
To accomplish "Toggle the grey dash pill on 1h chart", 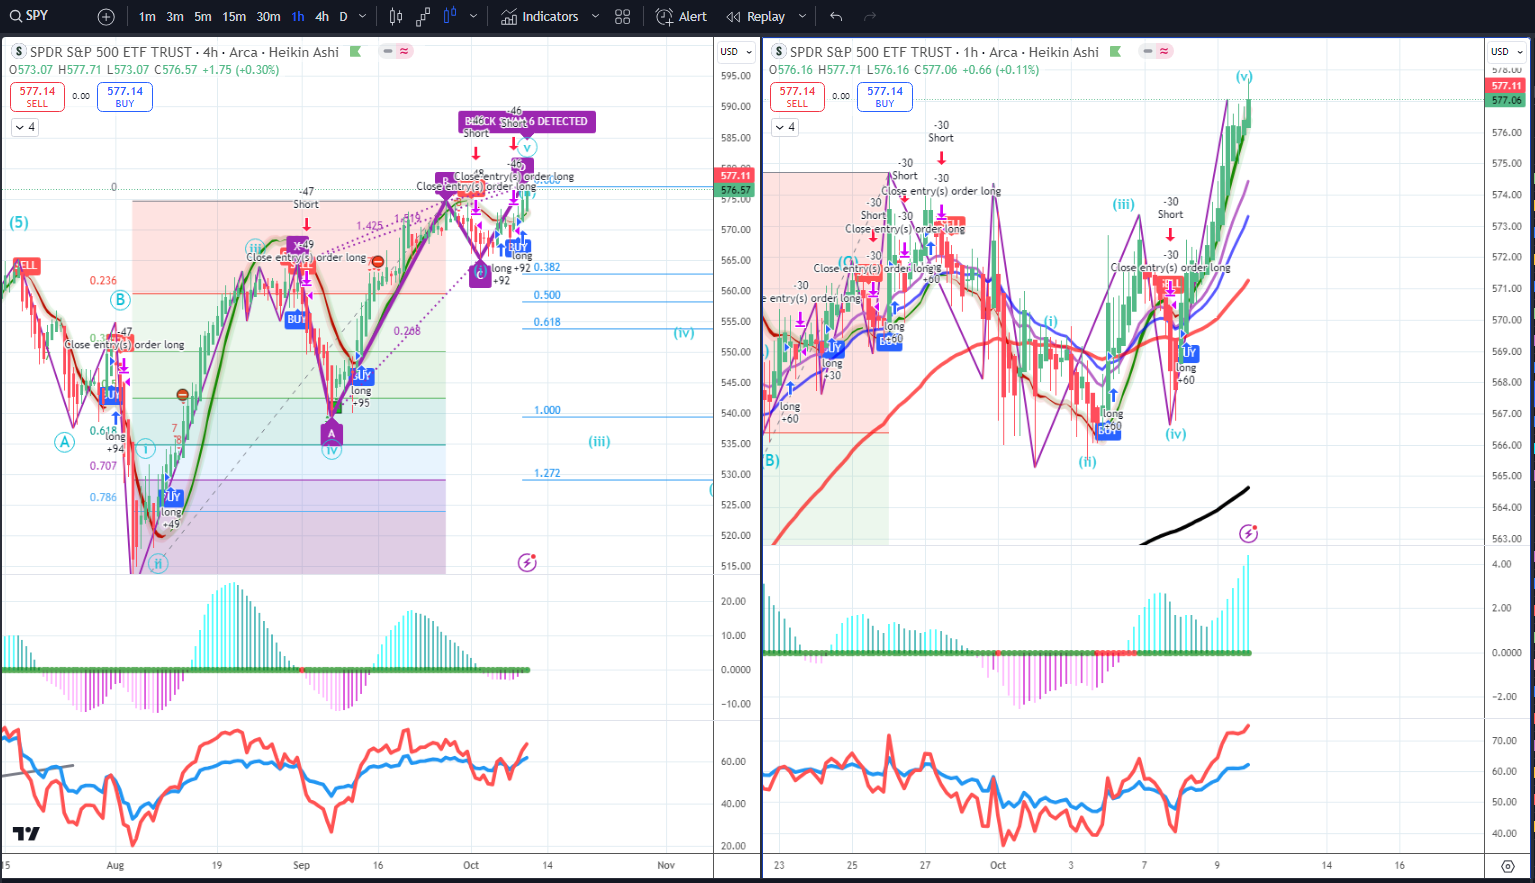I will pos(1146,51).
